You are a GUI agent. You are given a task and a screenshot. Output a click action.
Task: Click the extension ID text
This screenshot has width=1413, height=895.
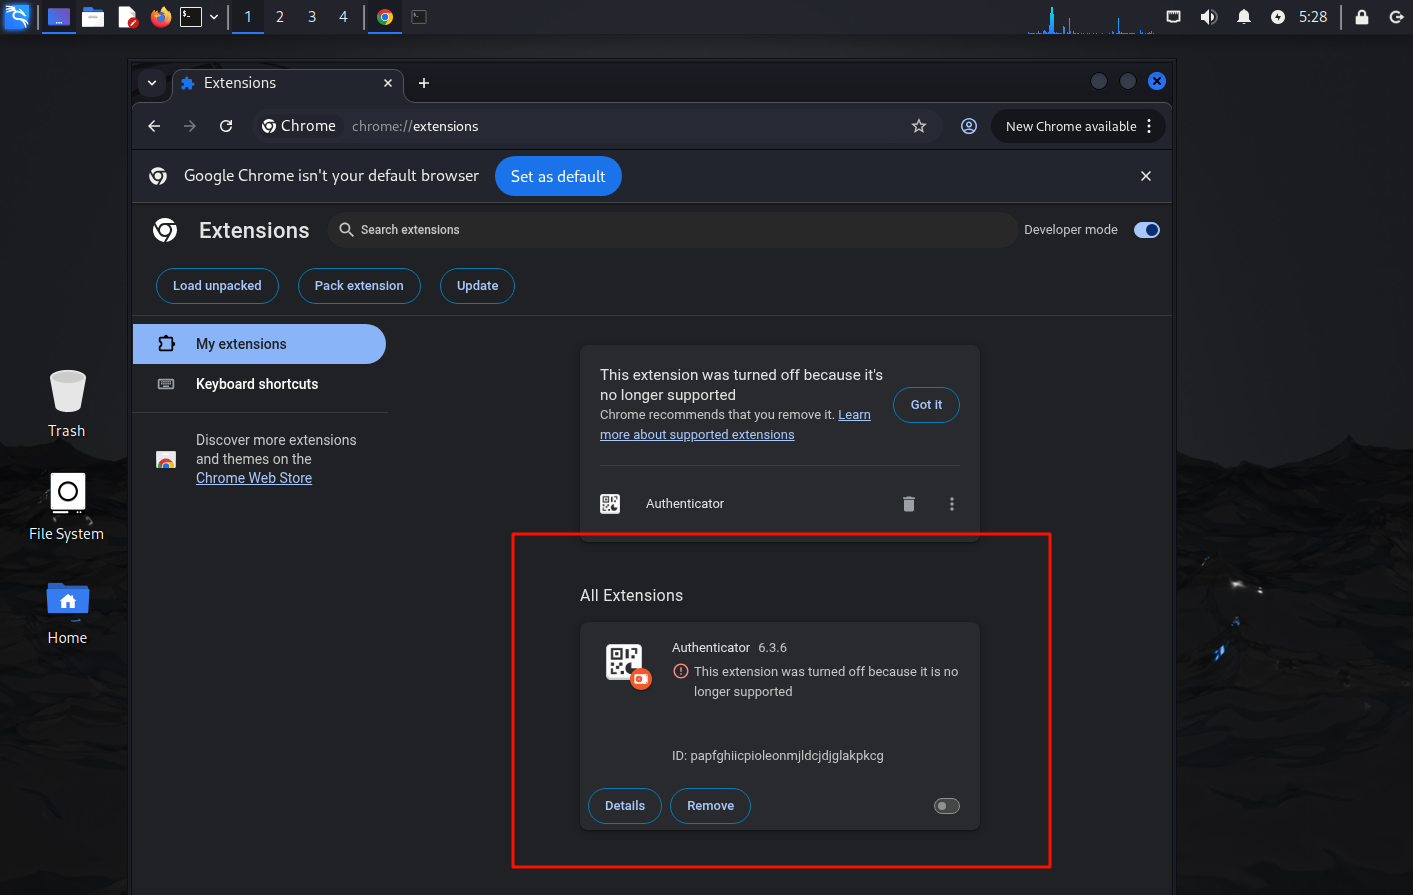click(x=778, y=756)
